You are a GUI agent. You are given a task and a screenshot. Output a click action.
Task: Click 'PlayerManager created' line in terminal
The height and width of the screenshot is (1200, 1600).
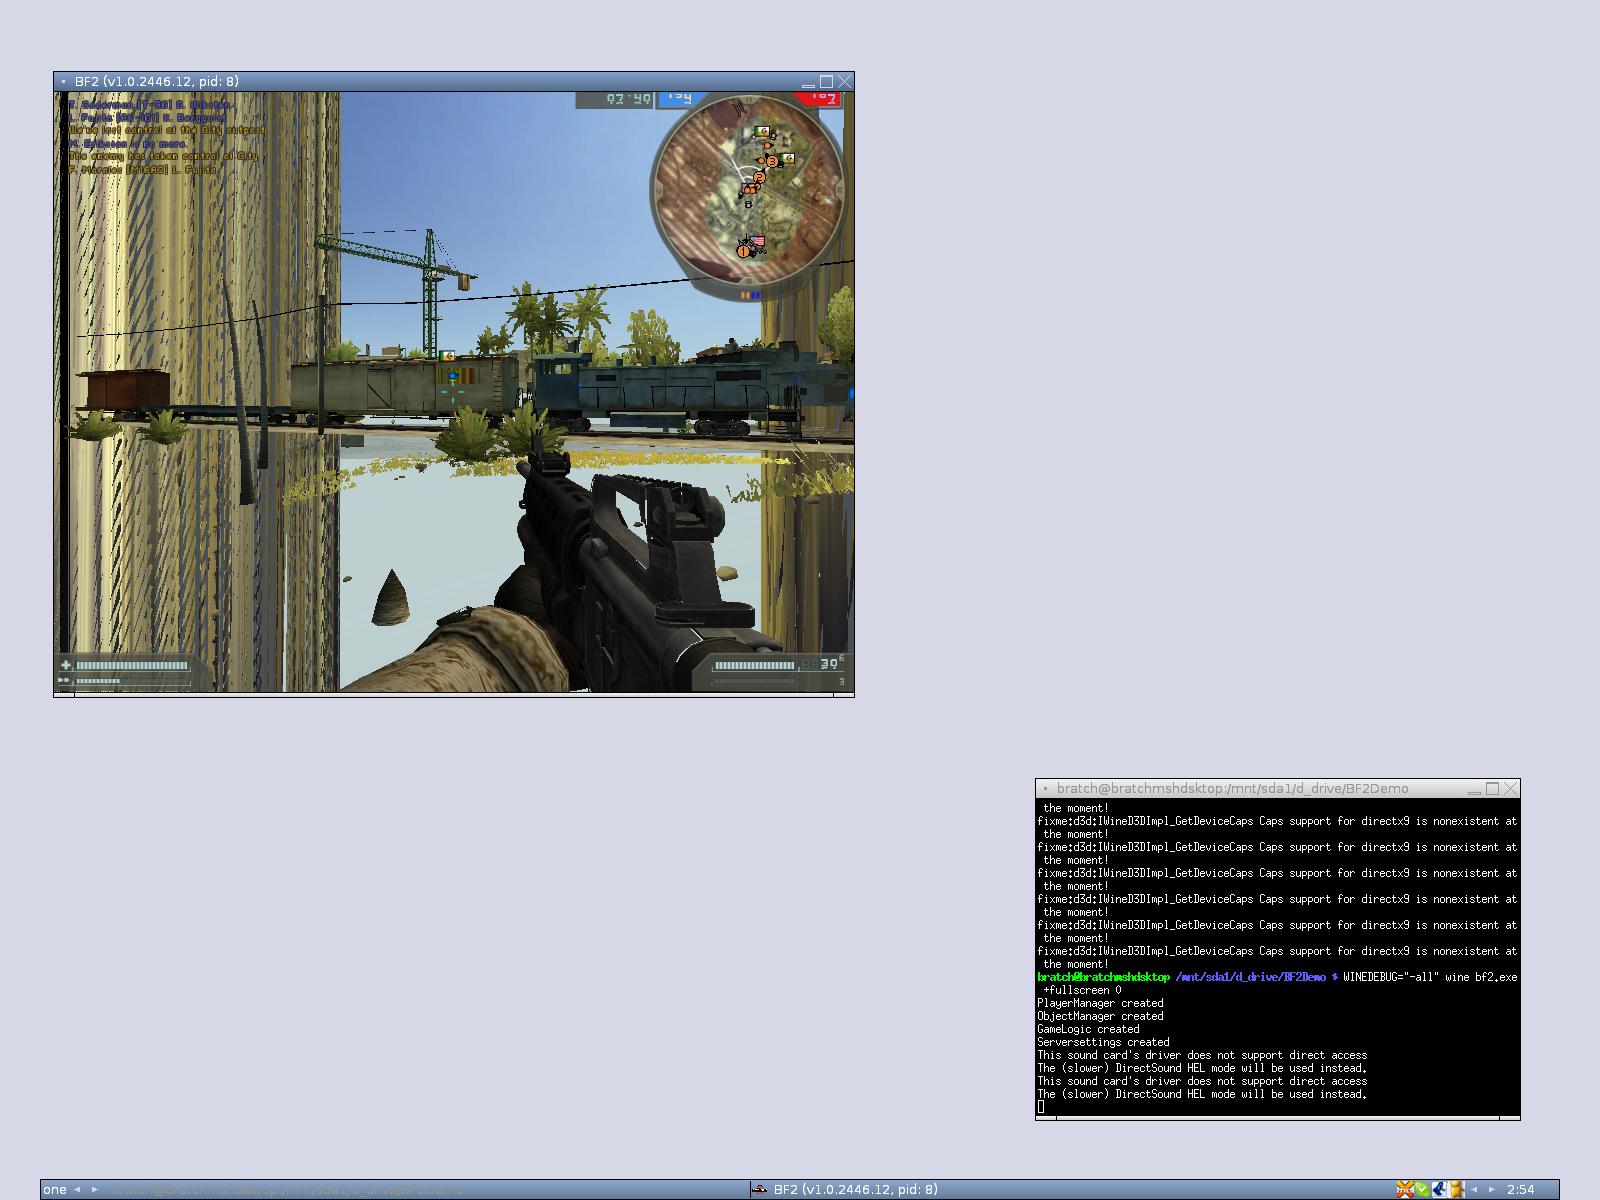tap(1100, 1003)
